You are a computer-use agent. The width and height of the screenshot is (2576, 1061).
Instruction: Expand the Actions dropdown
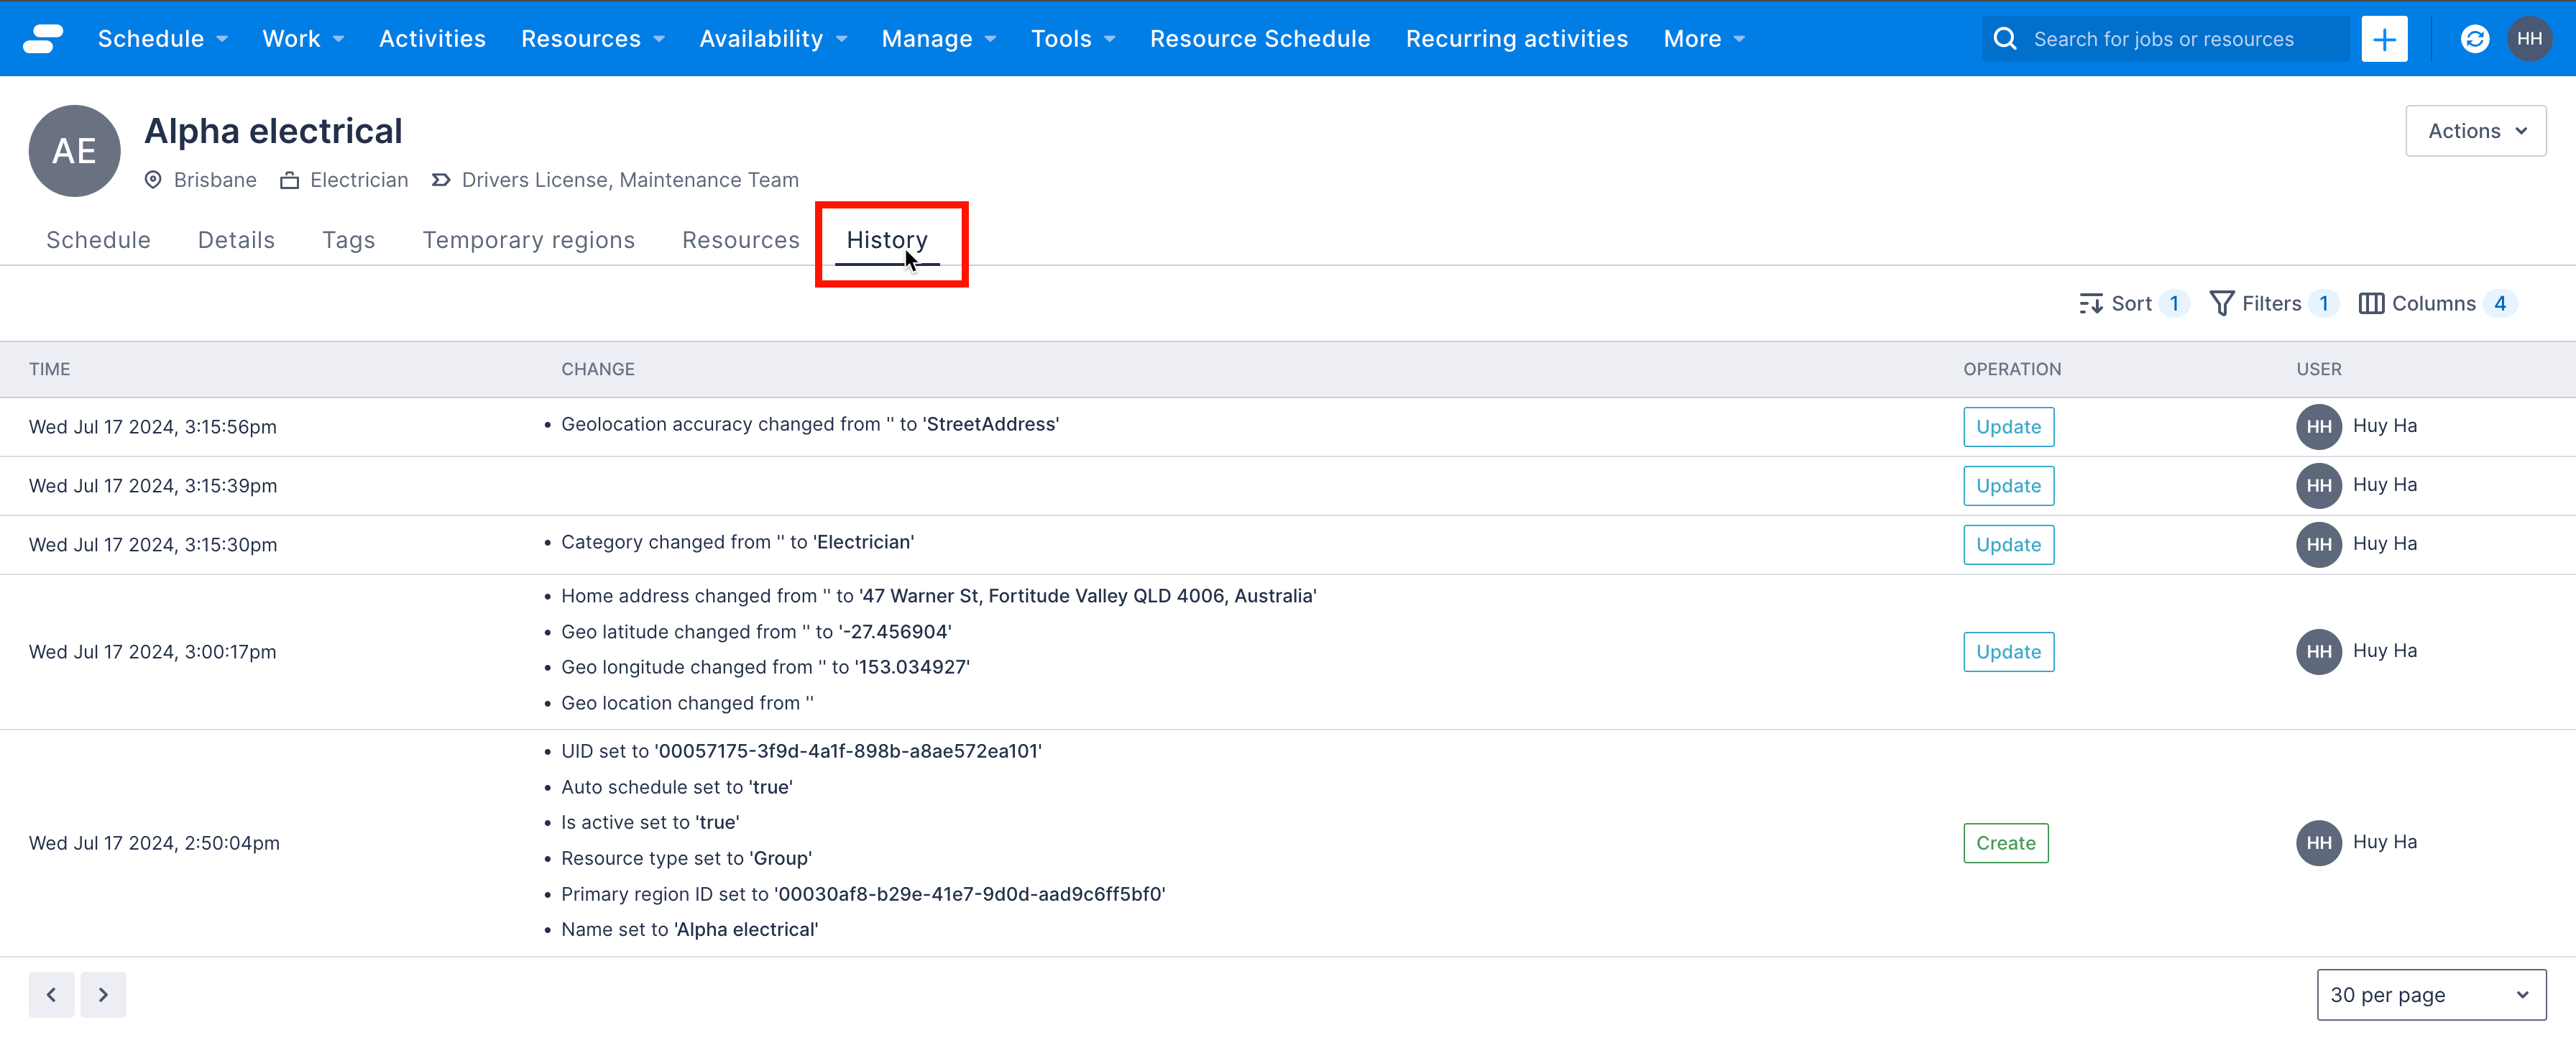click(2475, 131)
